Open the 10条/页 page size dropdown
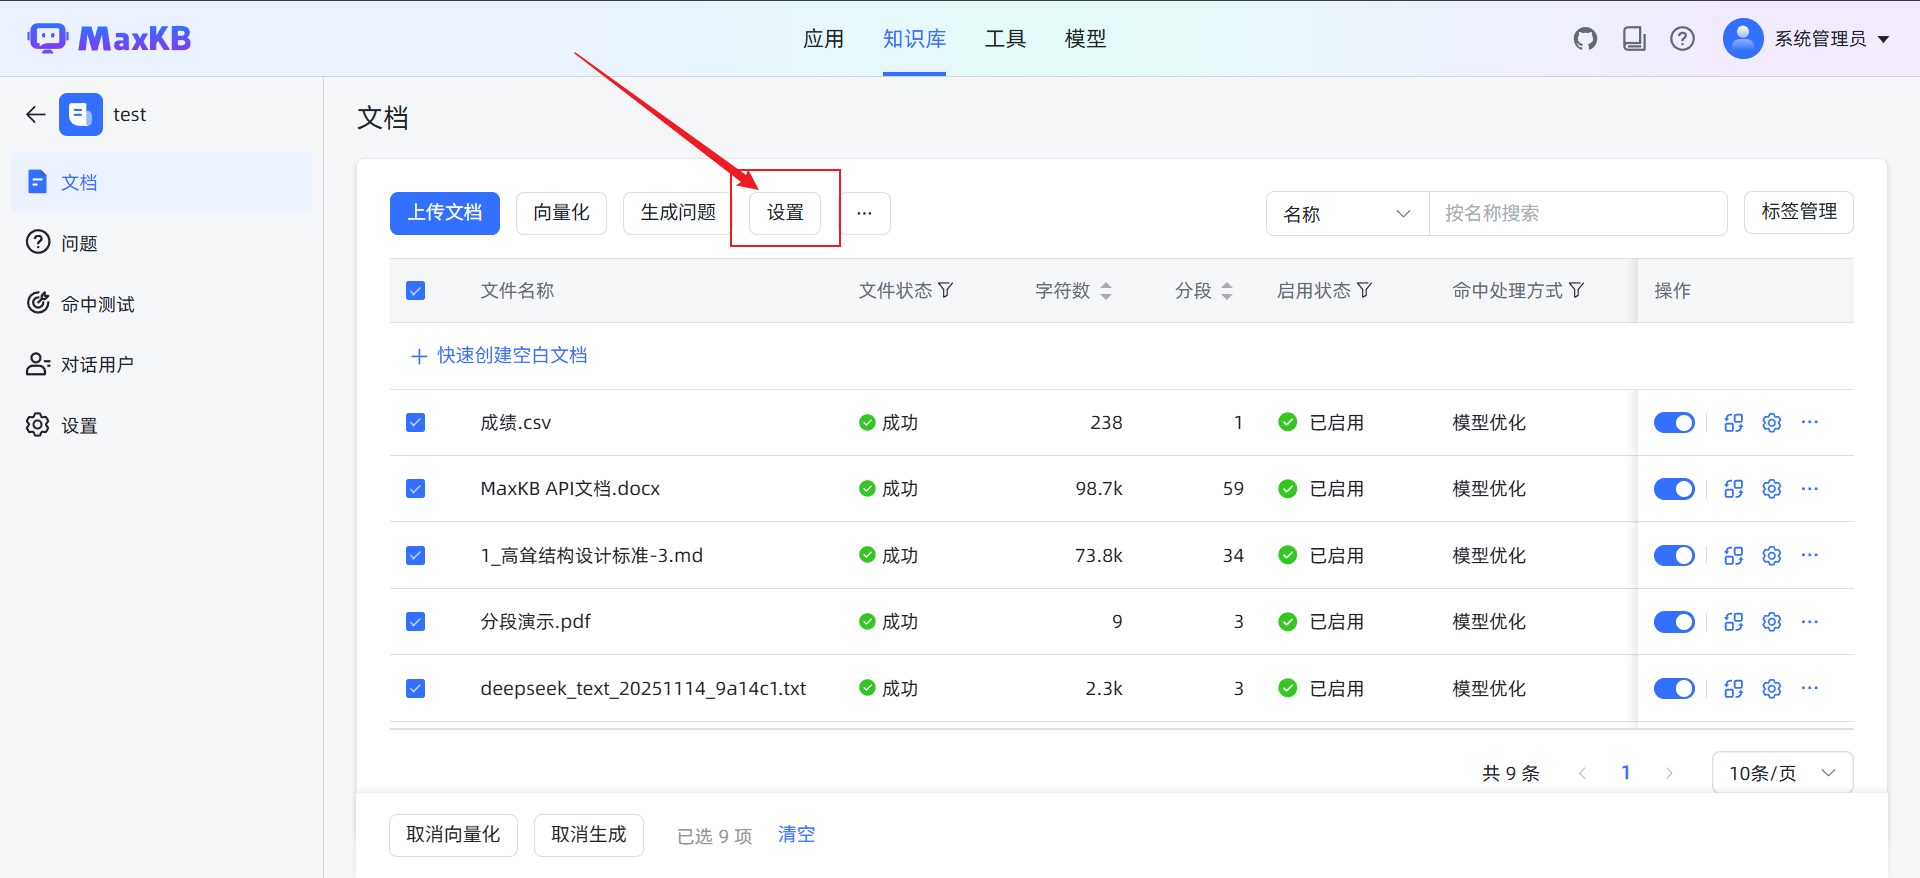The width and height of the screenshot is (1920, 878). (1782, 773)
